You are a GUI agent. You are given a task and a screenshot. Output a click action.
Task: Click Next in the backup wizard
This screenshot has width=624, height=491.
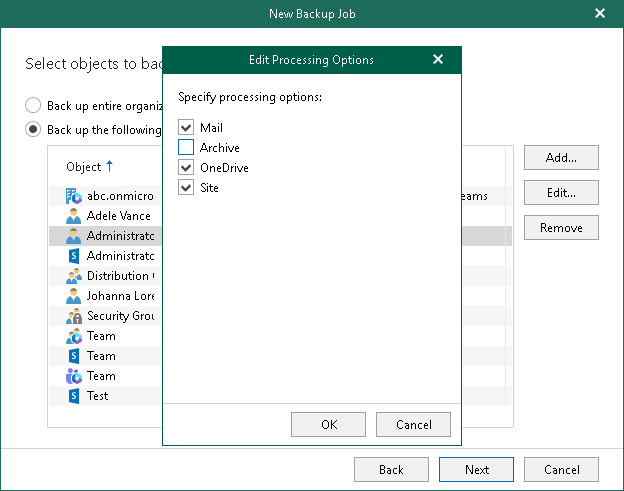coord(476,470)
